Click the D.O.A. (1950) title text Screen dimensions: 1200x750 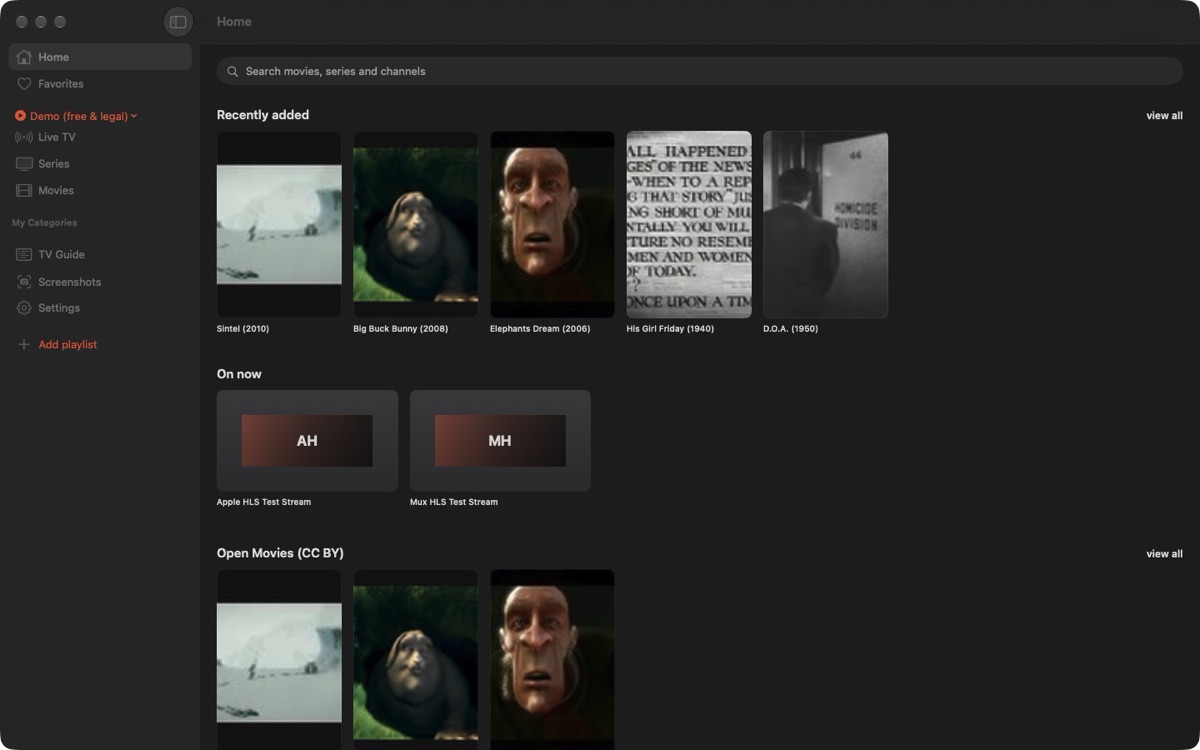(x=791, y=329)
